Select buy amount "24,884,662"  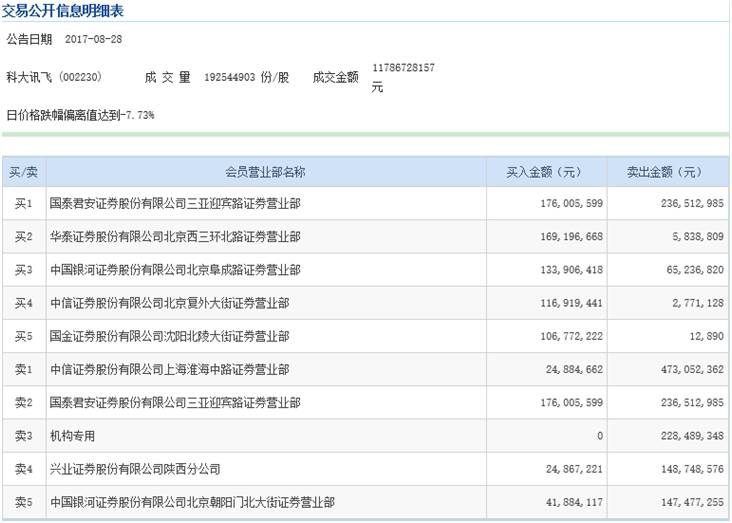point(574,369)
